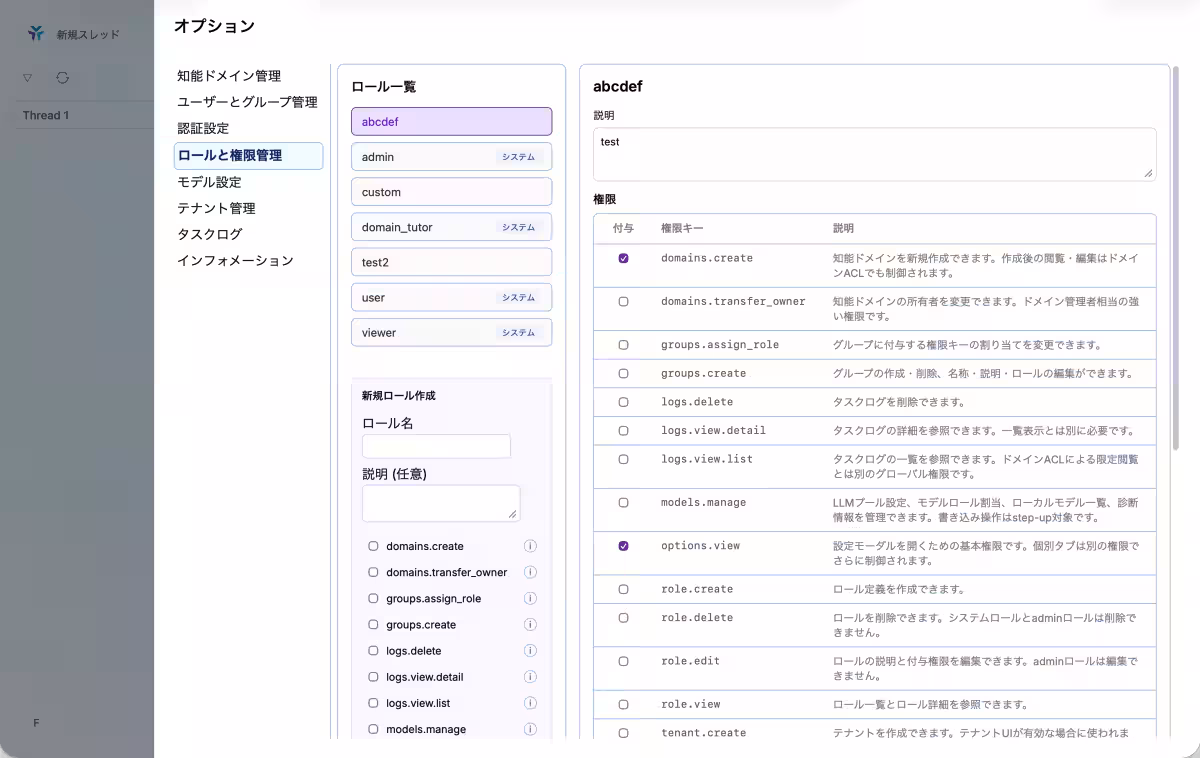Click the info icon beside logs.delete
The image size is (1200, 758).
531,650
